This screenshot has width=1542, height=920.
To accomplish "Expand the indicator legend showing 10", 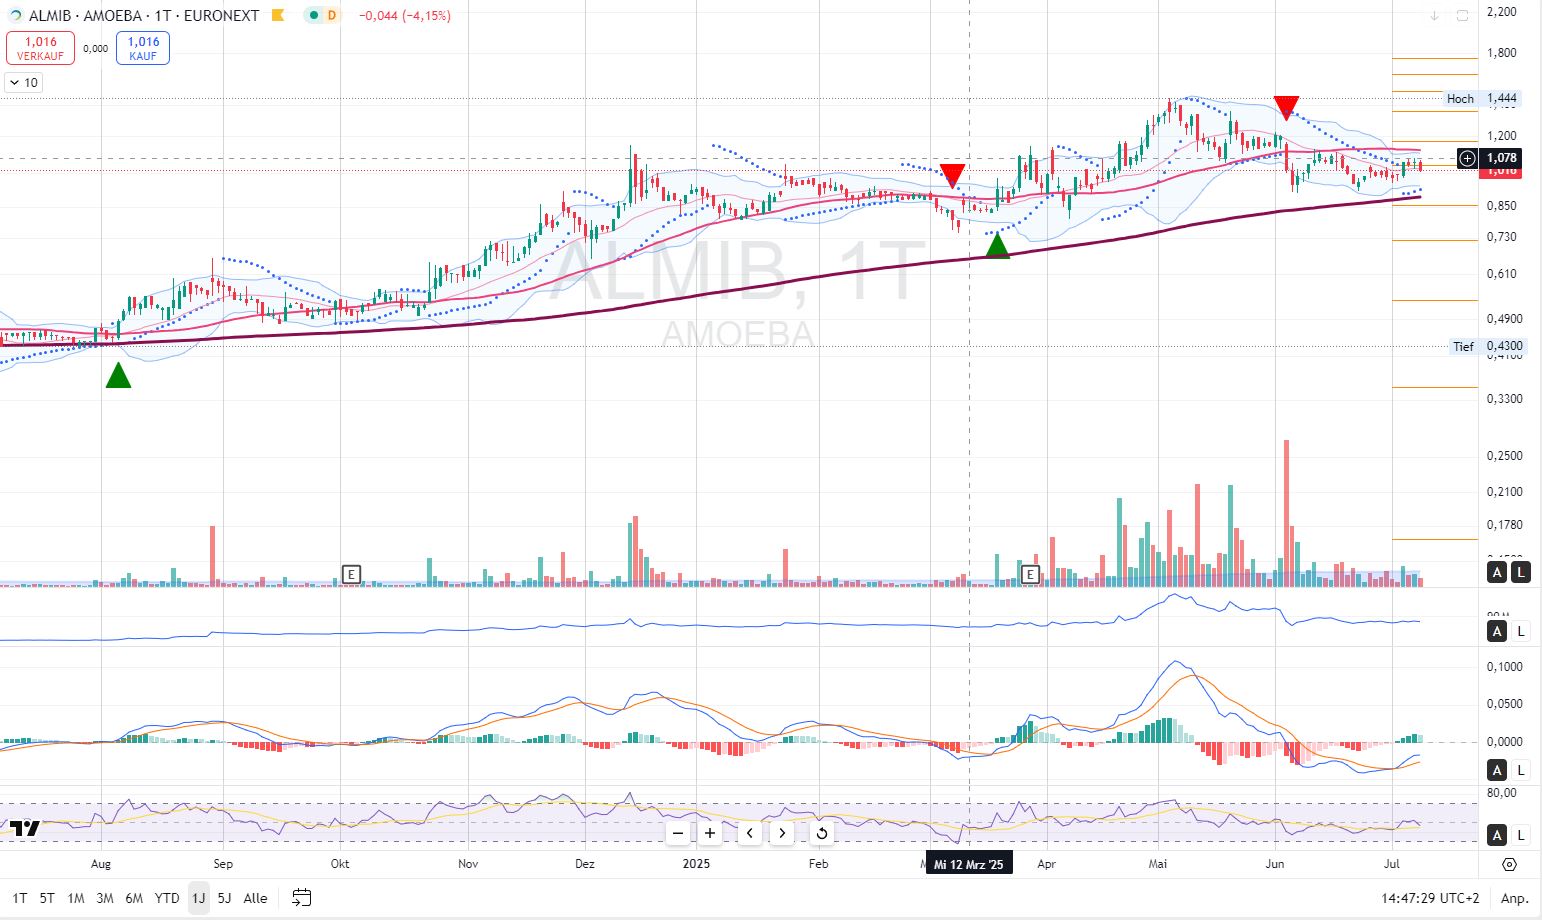I will coord(24,83).
